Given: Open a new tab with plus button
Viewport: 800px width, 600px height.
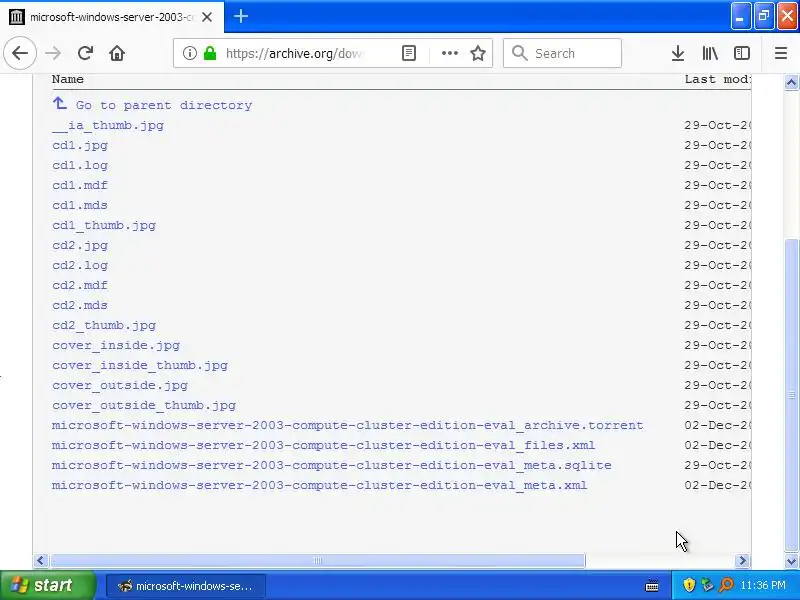Looking at the screenshot, I should click(x=241, y=16).
